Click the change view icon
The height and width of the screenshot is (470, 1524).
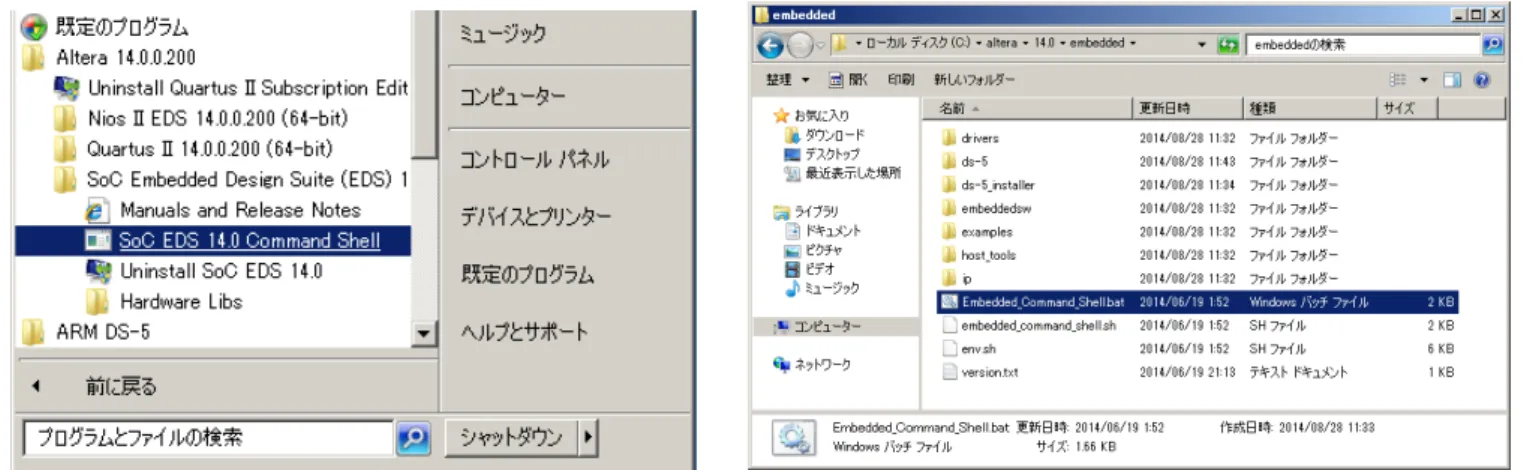pyautogui.click(x=1397, y=79)
